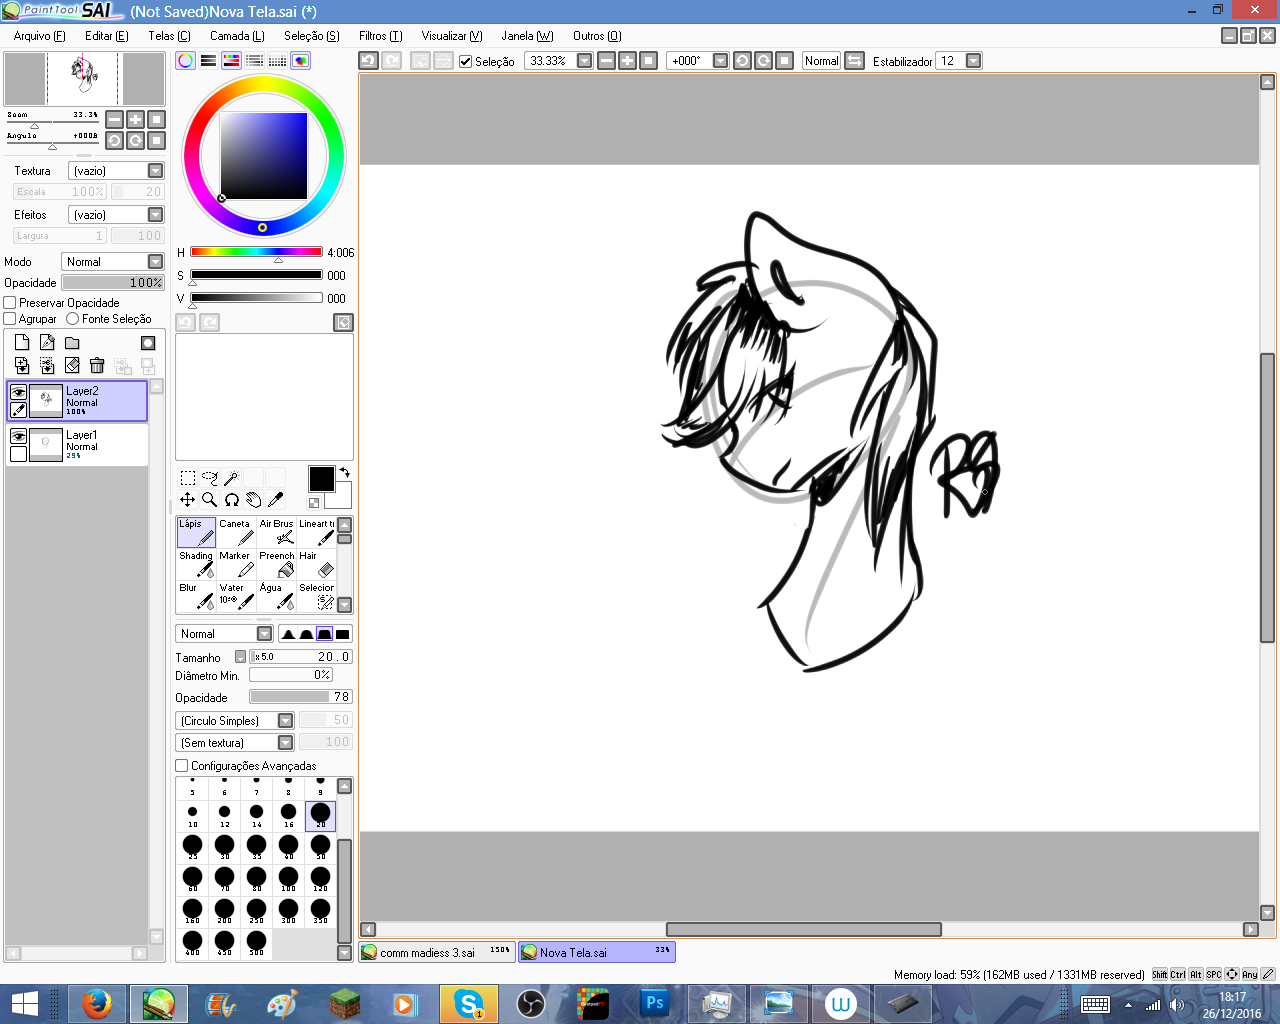This screenshot has height=1024, width=1280.
Task: Choose the rectangular selection tool
Action: point(187,478)
